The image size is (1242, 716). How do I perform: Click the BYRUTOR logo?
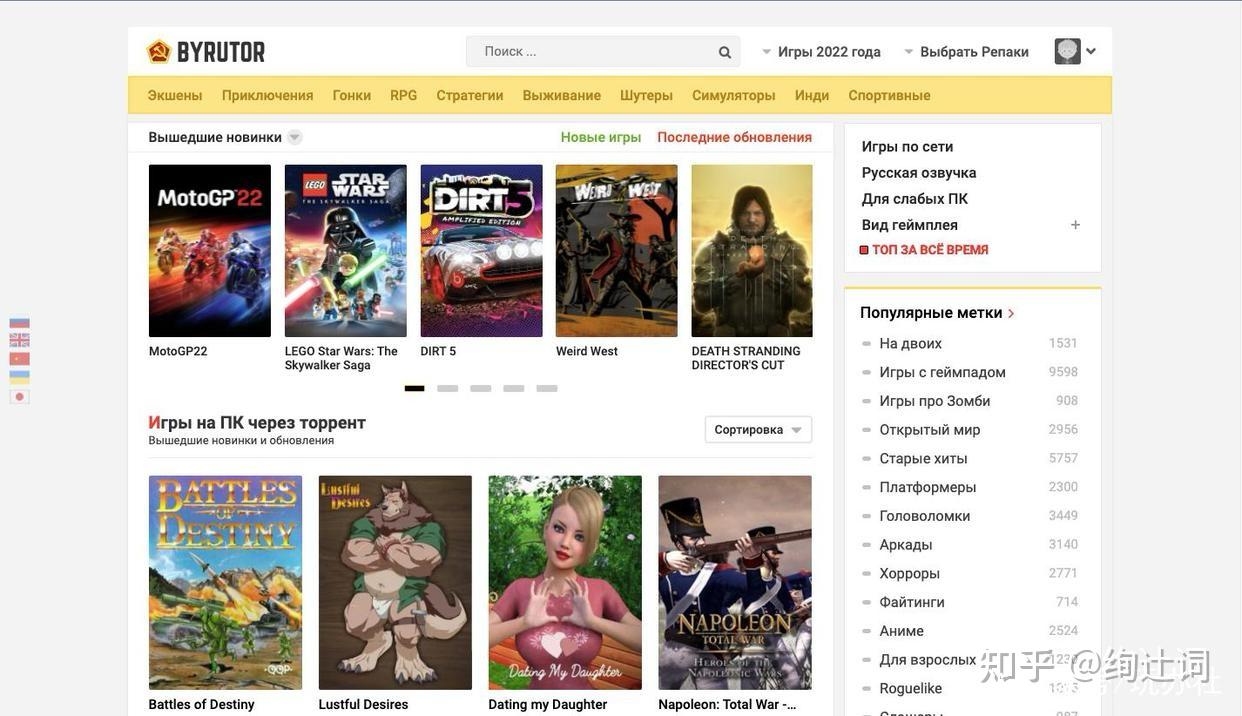pos(206,52)
